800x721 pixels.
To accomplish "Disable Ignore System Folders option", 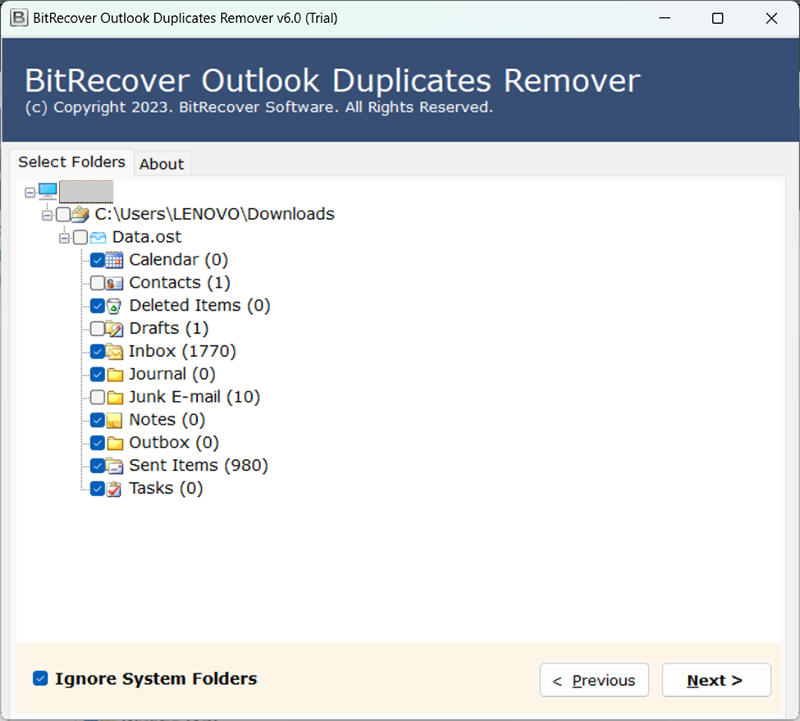I will [40, 679].
